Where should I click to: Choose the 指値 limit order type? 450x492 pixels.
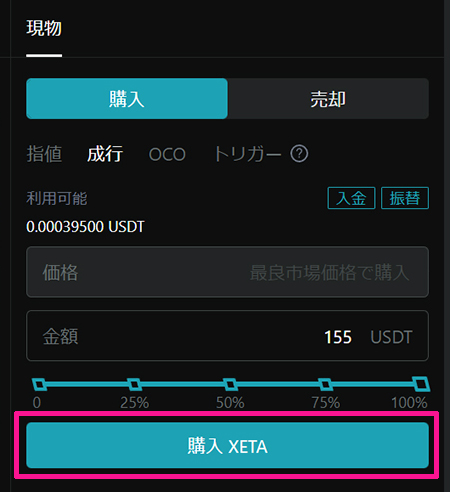tap(44, 154)
